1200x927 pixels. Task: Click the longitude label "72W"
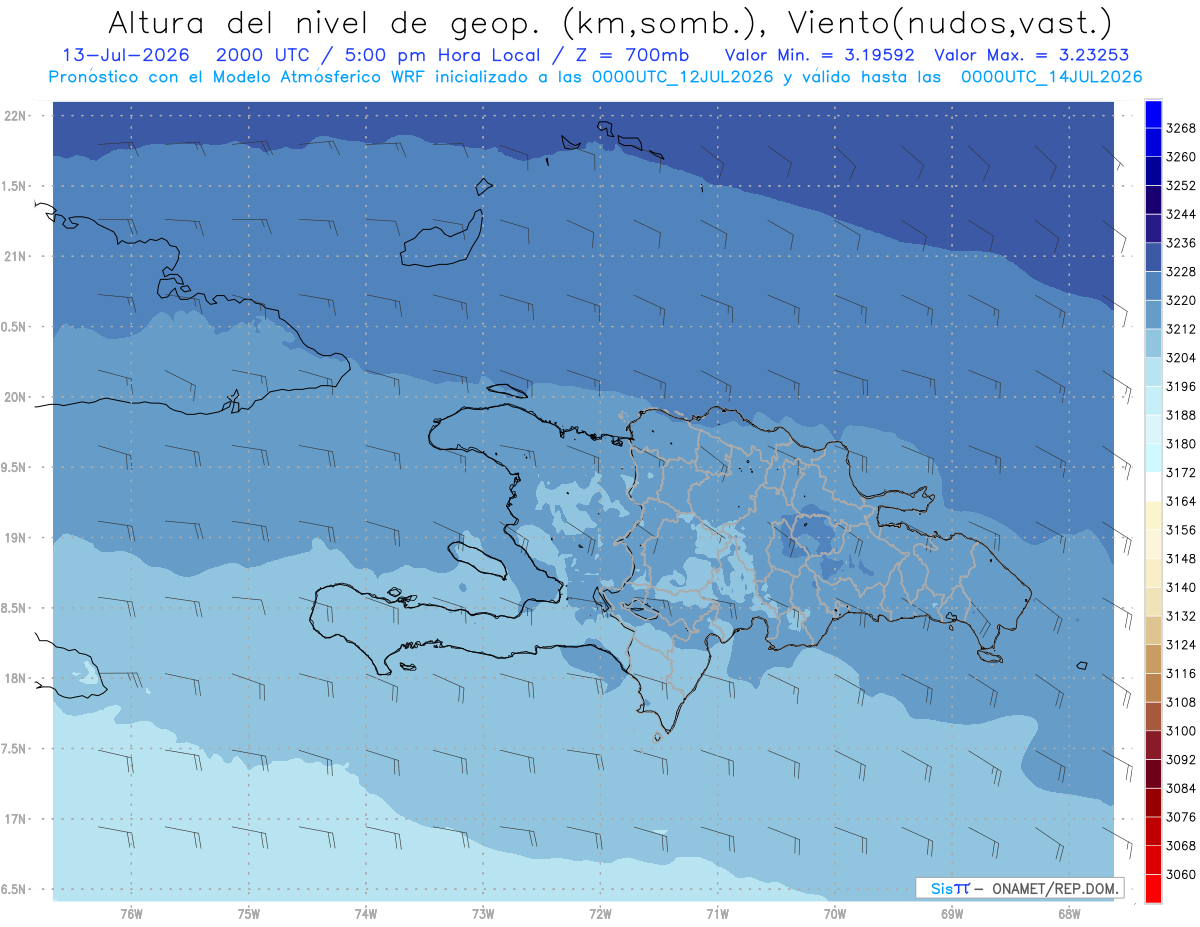coord(600,914)
